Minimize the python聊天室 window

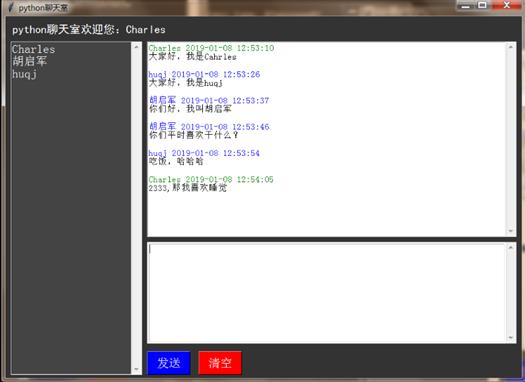coord(466,6)
